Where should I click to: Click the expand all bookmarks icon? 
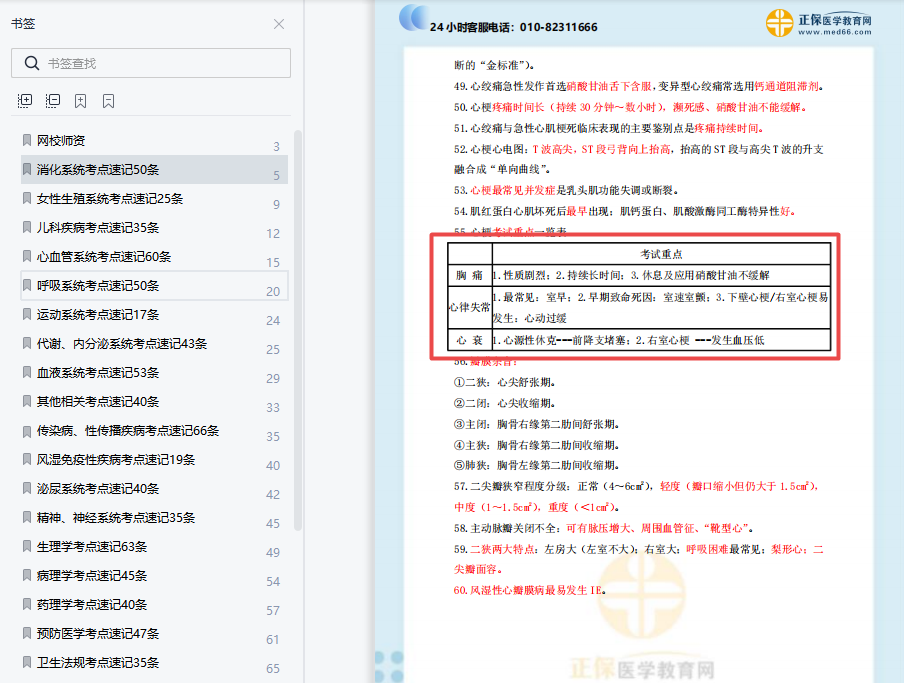point(25,100)
